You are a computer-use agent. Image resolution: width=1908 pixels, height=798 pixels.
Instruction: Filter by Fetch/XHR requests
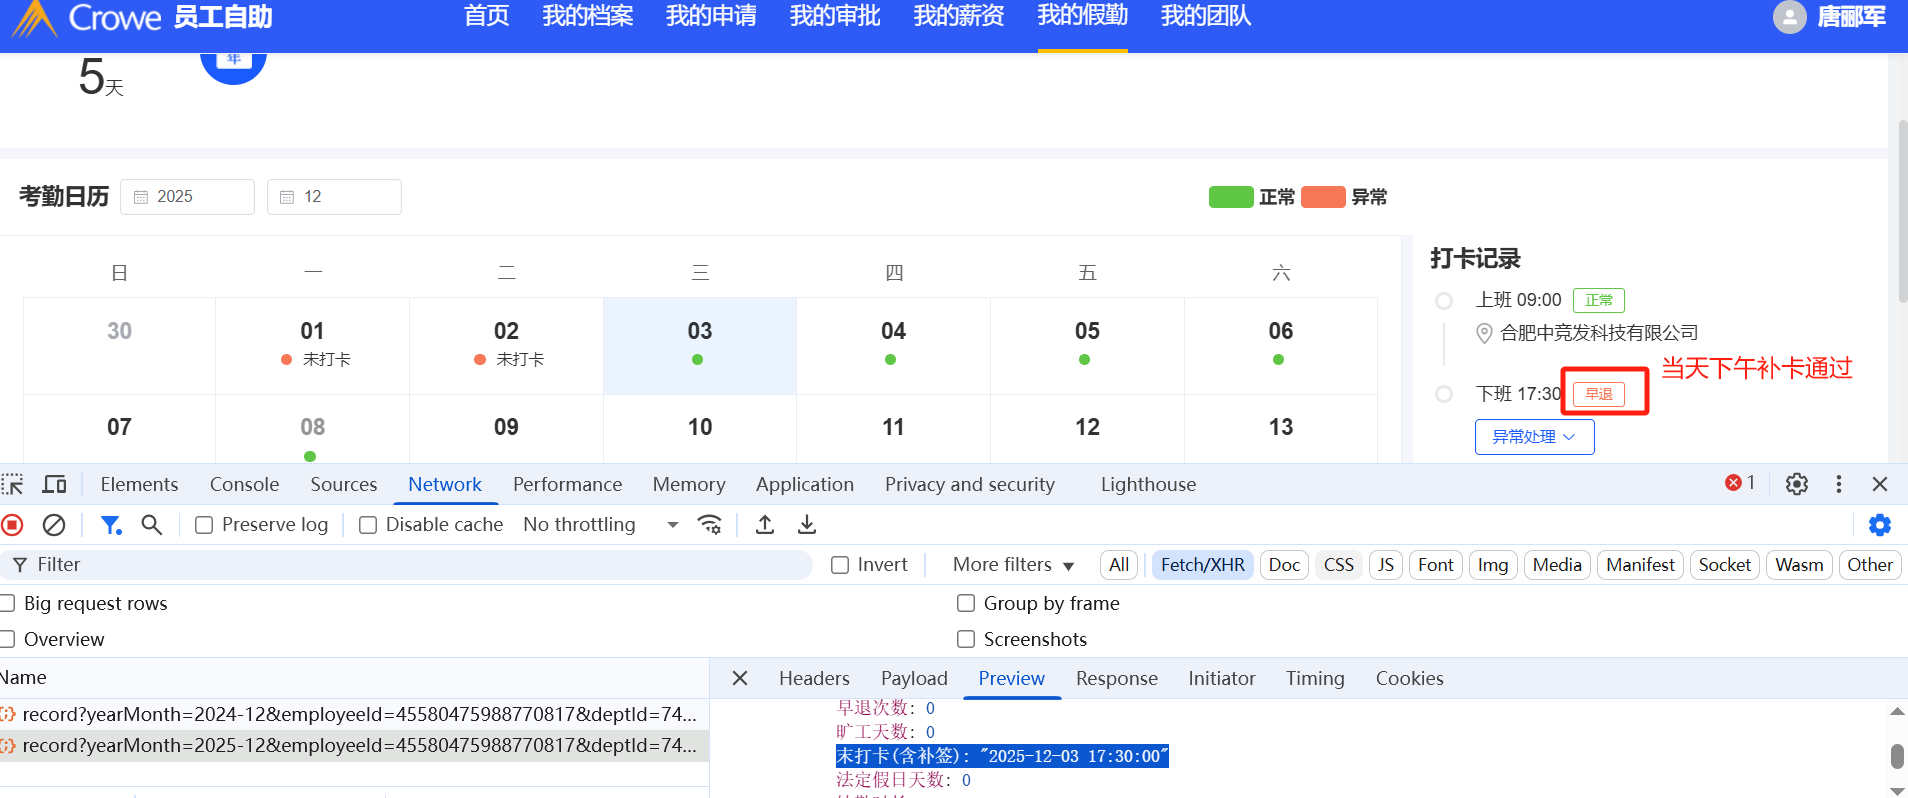(1202, 565)
